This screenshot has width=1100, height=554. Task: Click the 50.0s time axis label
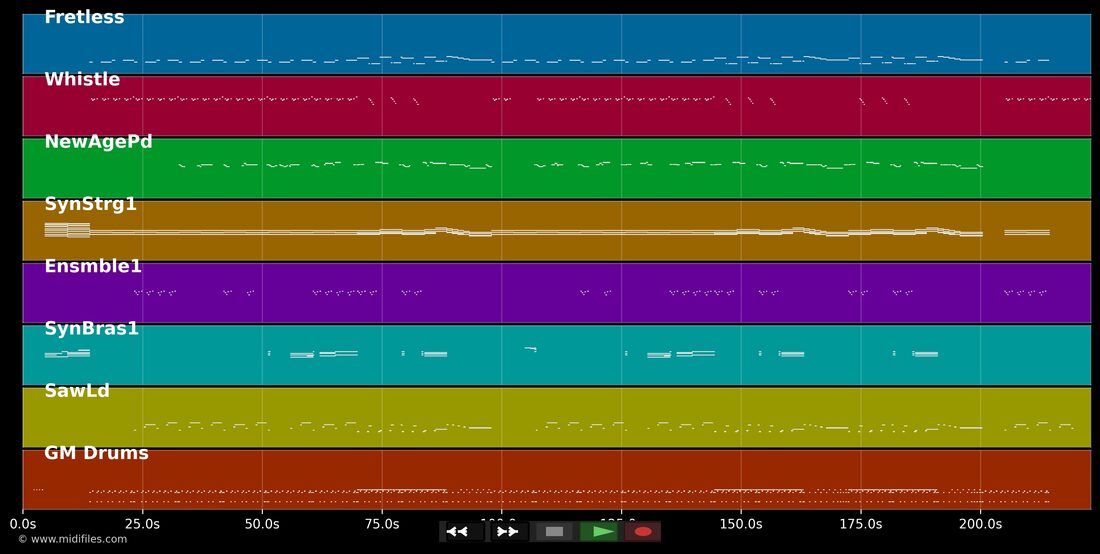click(262, 524)
